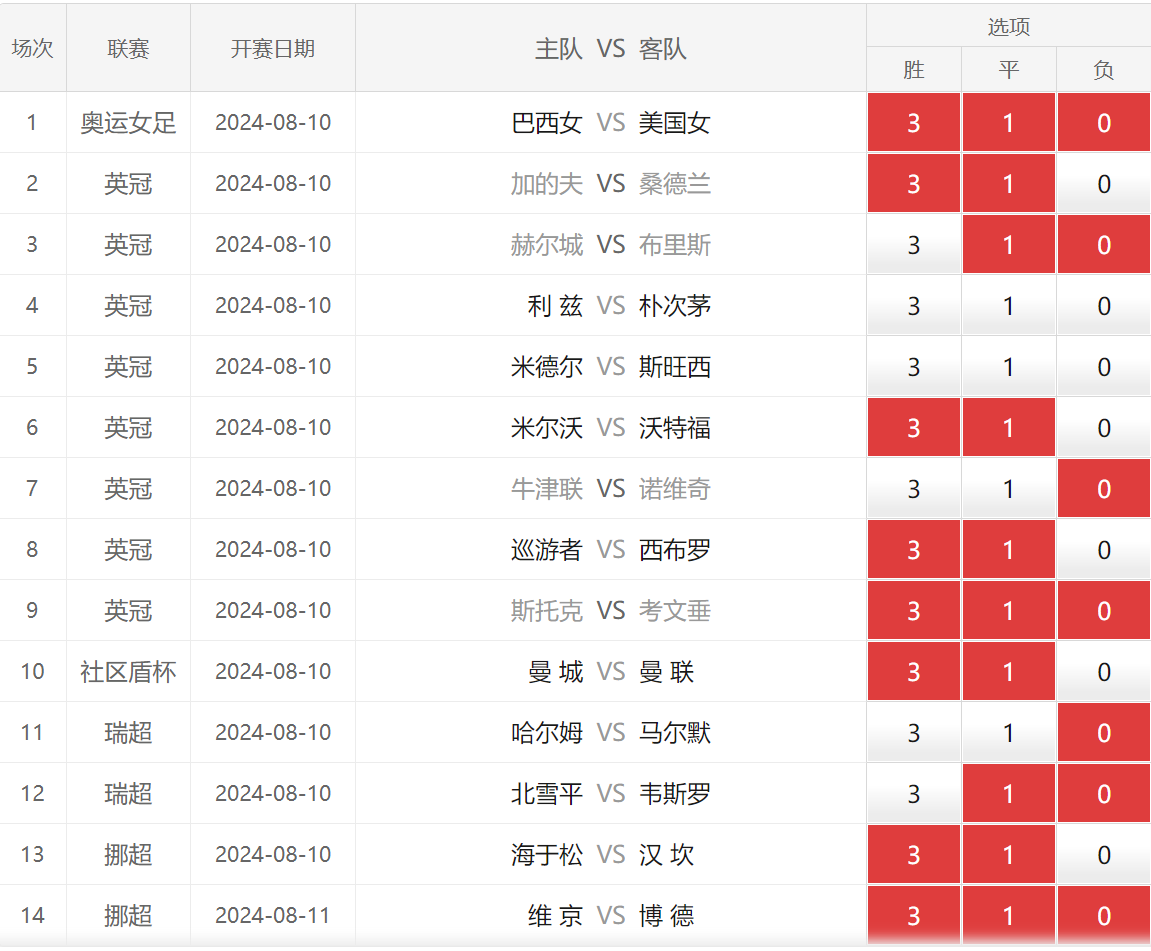Select loss (0) for 巡游者 VS 西布罗

(x=1104, y=549)
